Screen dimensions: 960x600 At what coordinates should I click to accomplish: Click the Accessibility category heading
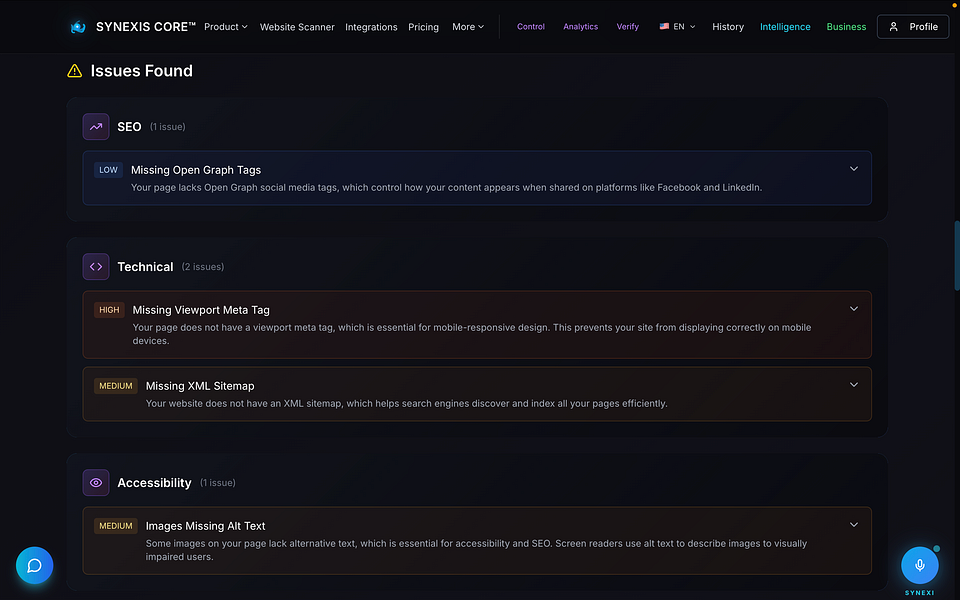[154, 483]
